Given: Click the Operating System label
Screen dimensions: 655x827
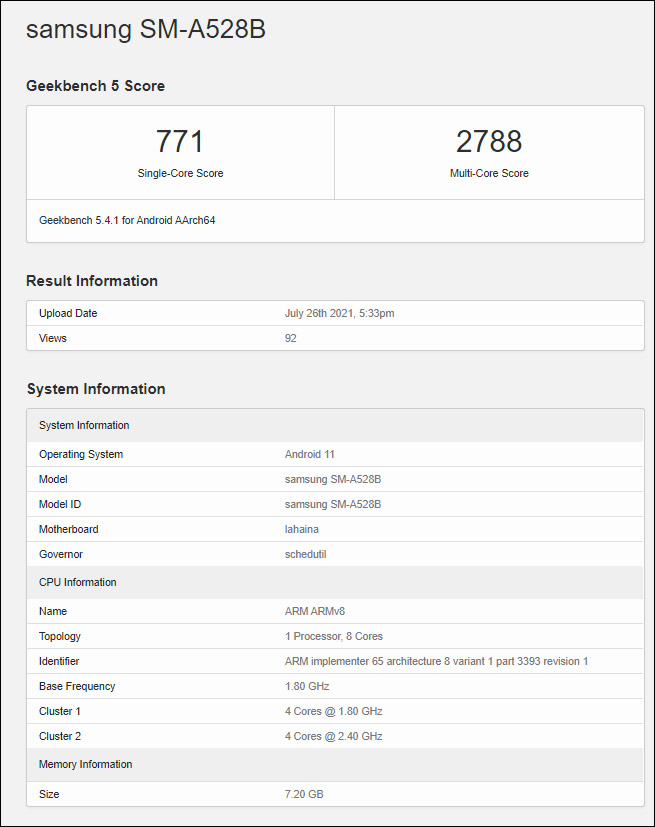Looking at the screenshot, I should (x=81, y=454).
